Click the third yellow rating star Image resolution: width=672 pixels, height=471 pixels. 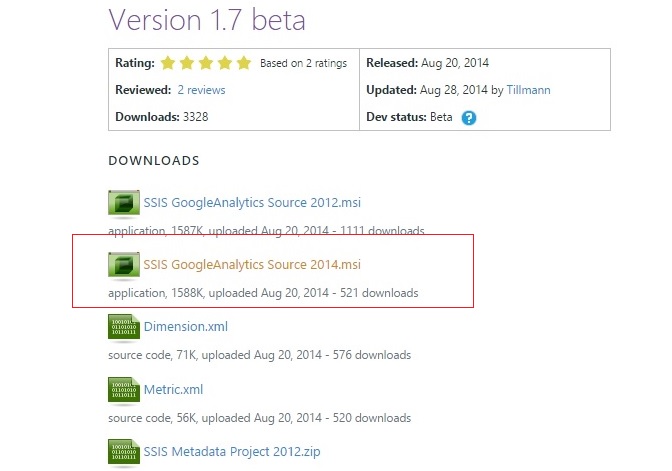coord(206,63)
